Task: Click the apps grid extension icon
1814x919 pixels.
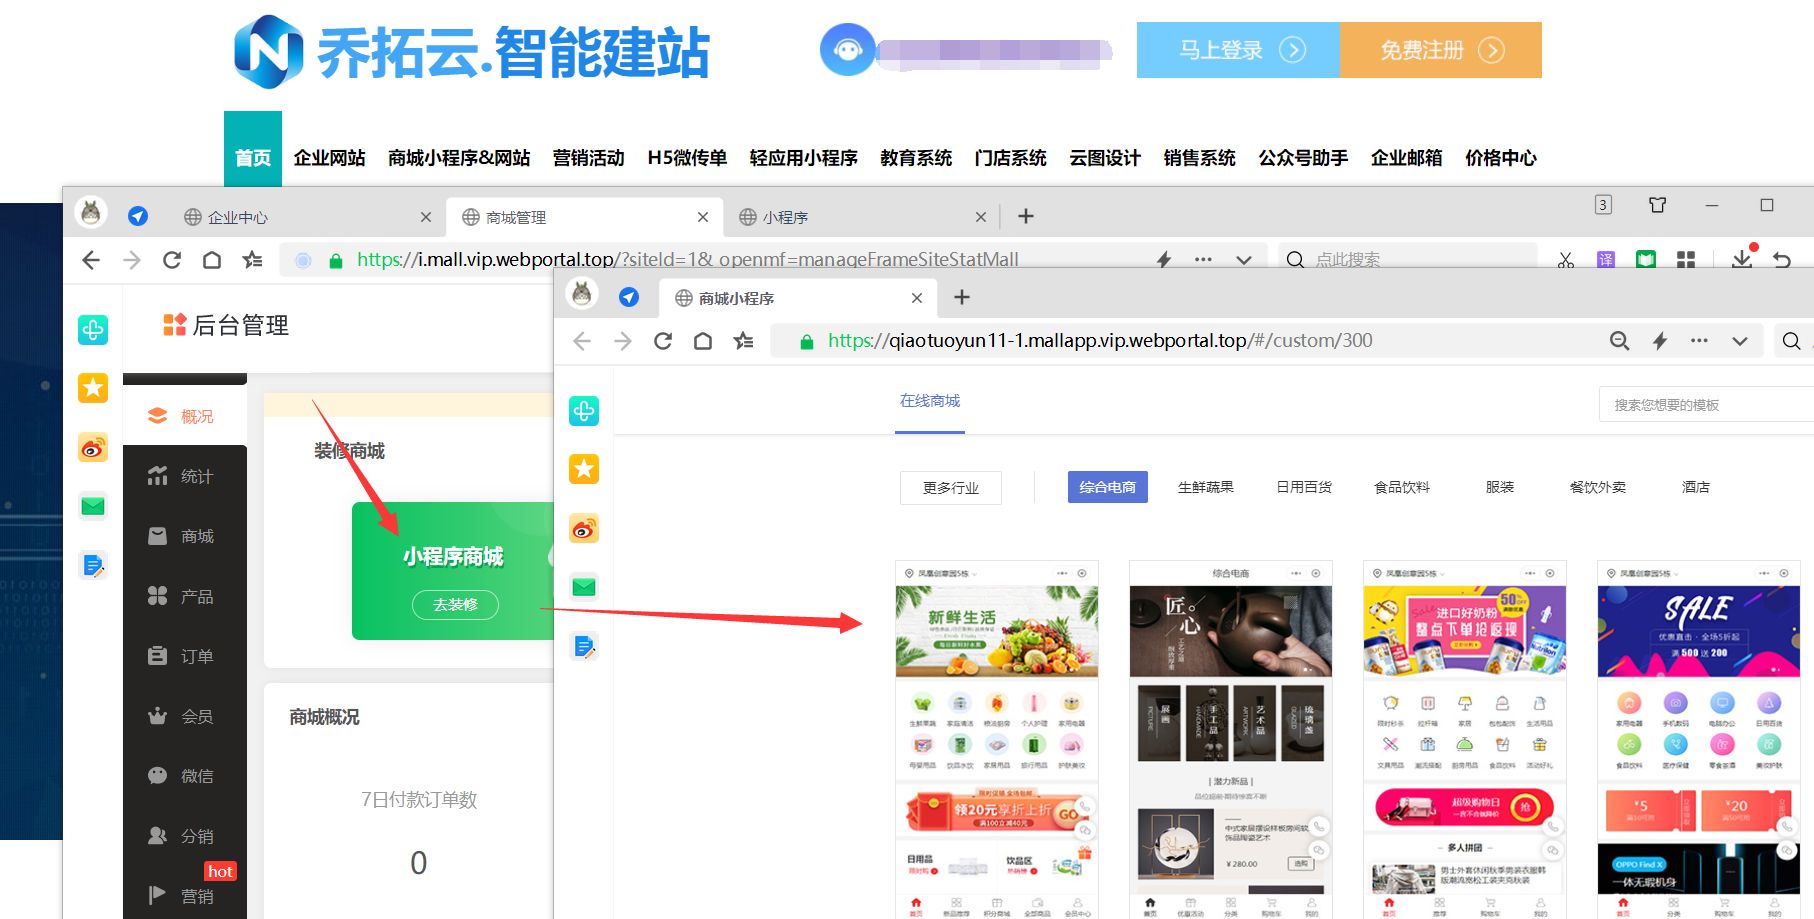Action: click(x=1686, y=260)
